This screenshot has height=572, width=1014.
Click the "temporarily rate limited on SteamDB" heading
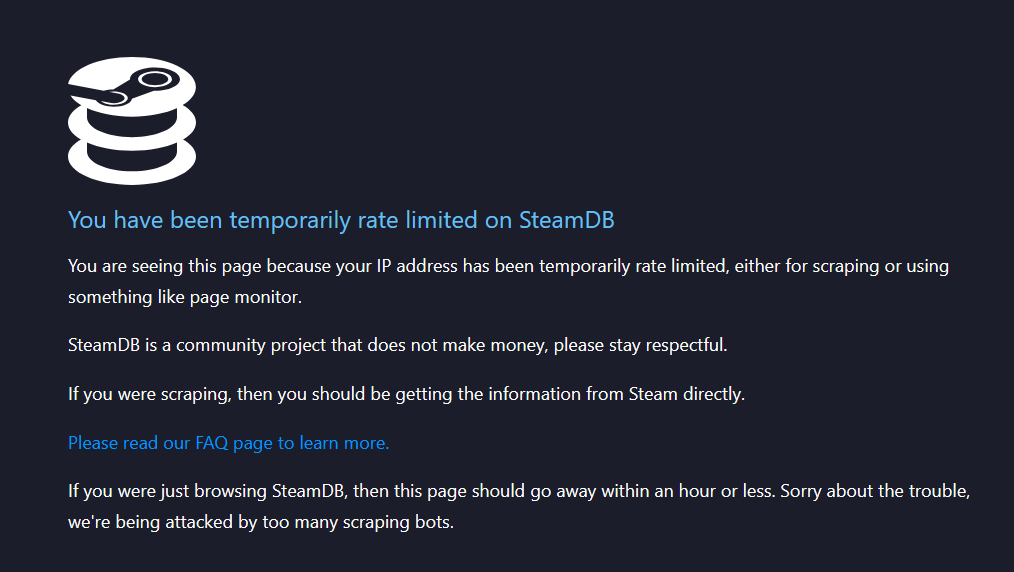[340, 220]
